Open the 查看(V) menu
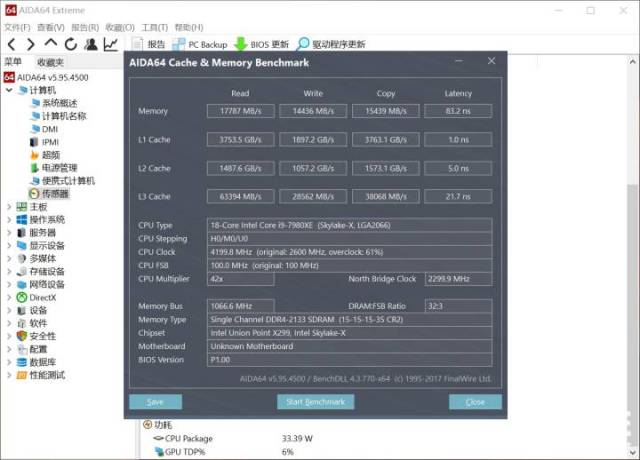Image resolution: width=640 pixels, height=460 pixels. tap(51, 27)
